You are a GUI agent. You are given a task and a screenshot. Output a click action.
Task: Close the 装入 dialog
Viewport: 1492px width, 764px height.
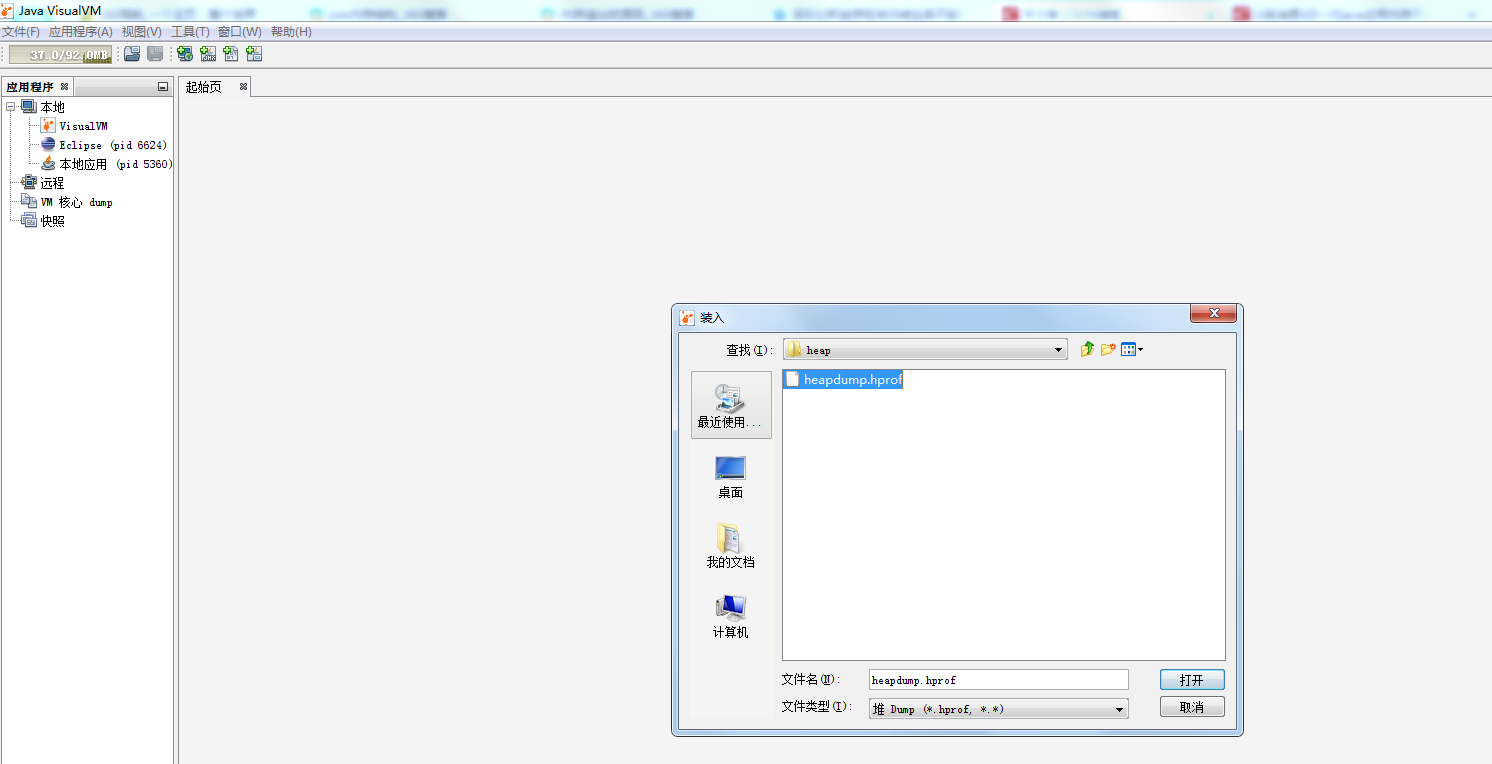(1215, 314)
